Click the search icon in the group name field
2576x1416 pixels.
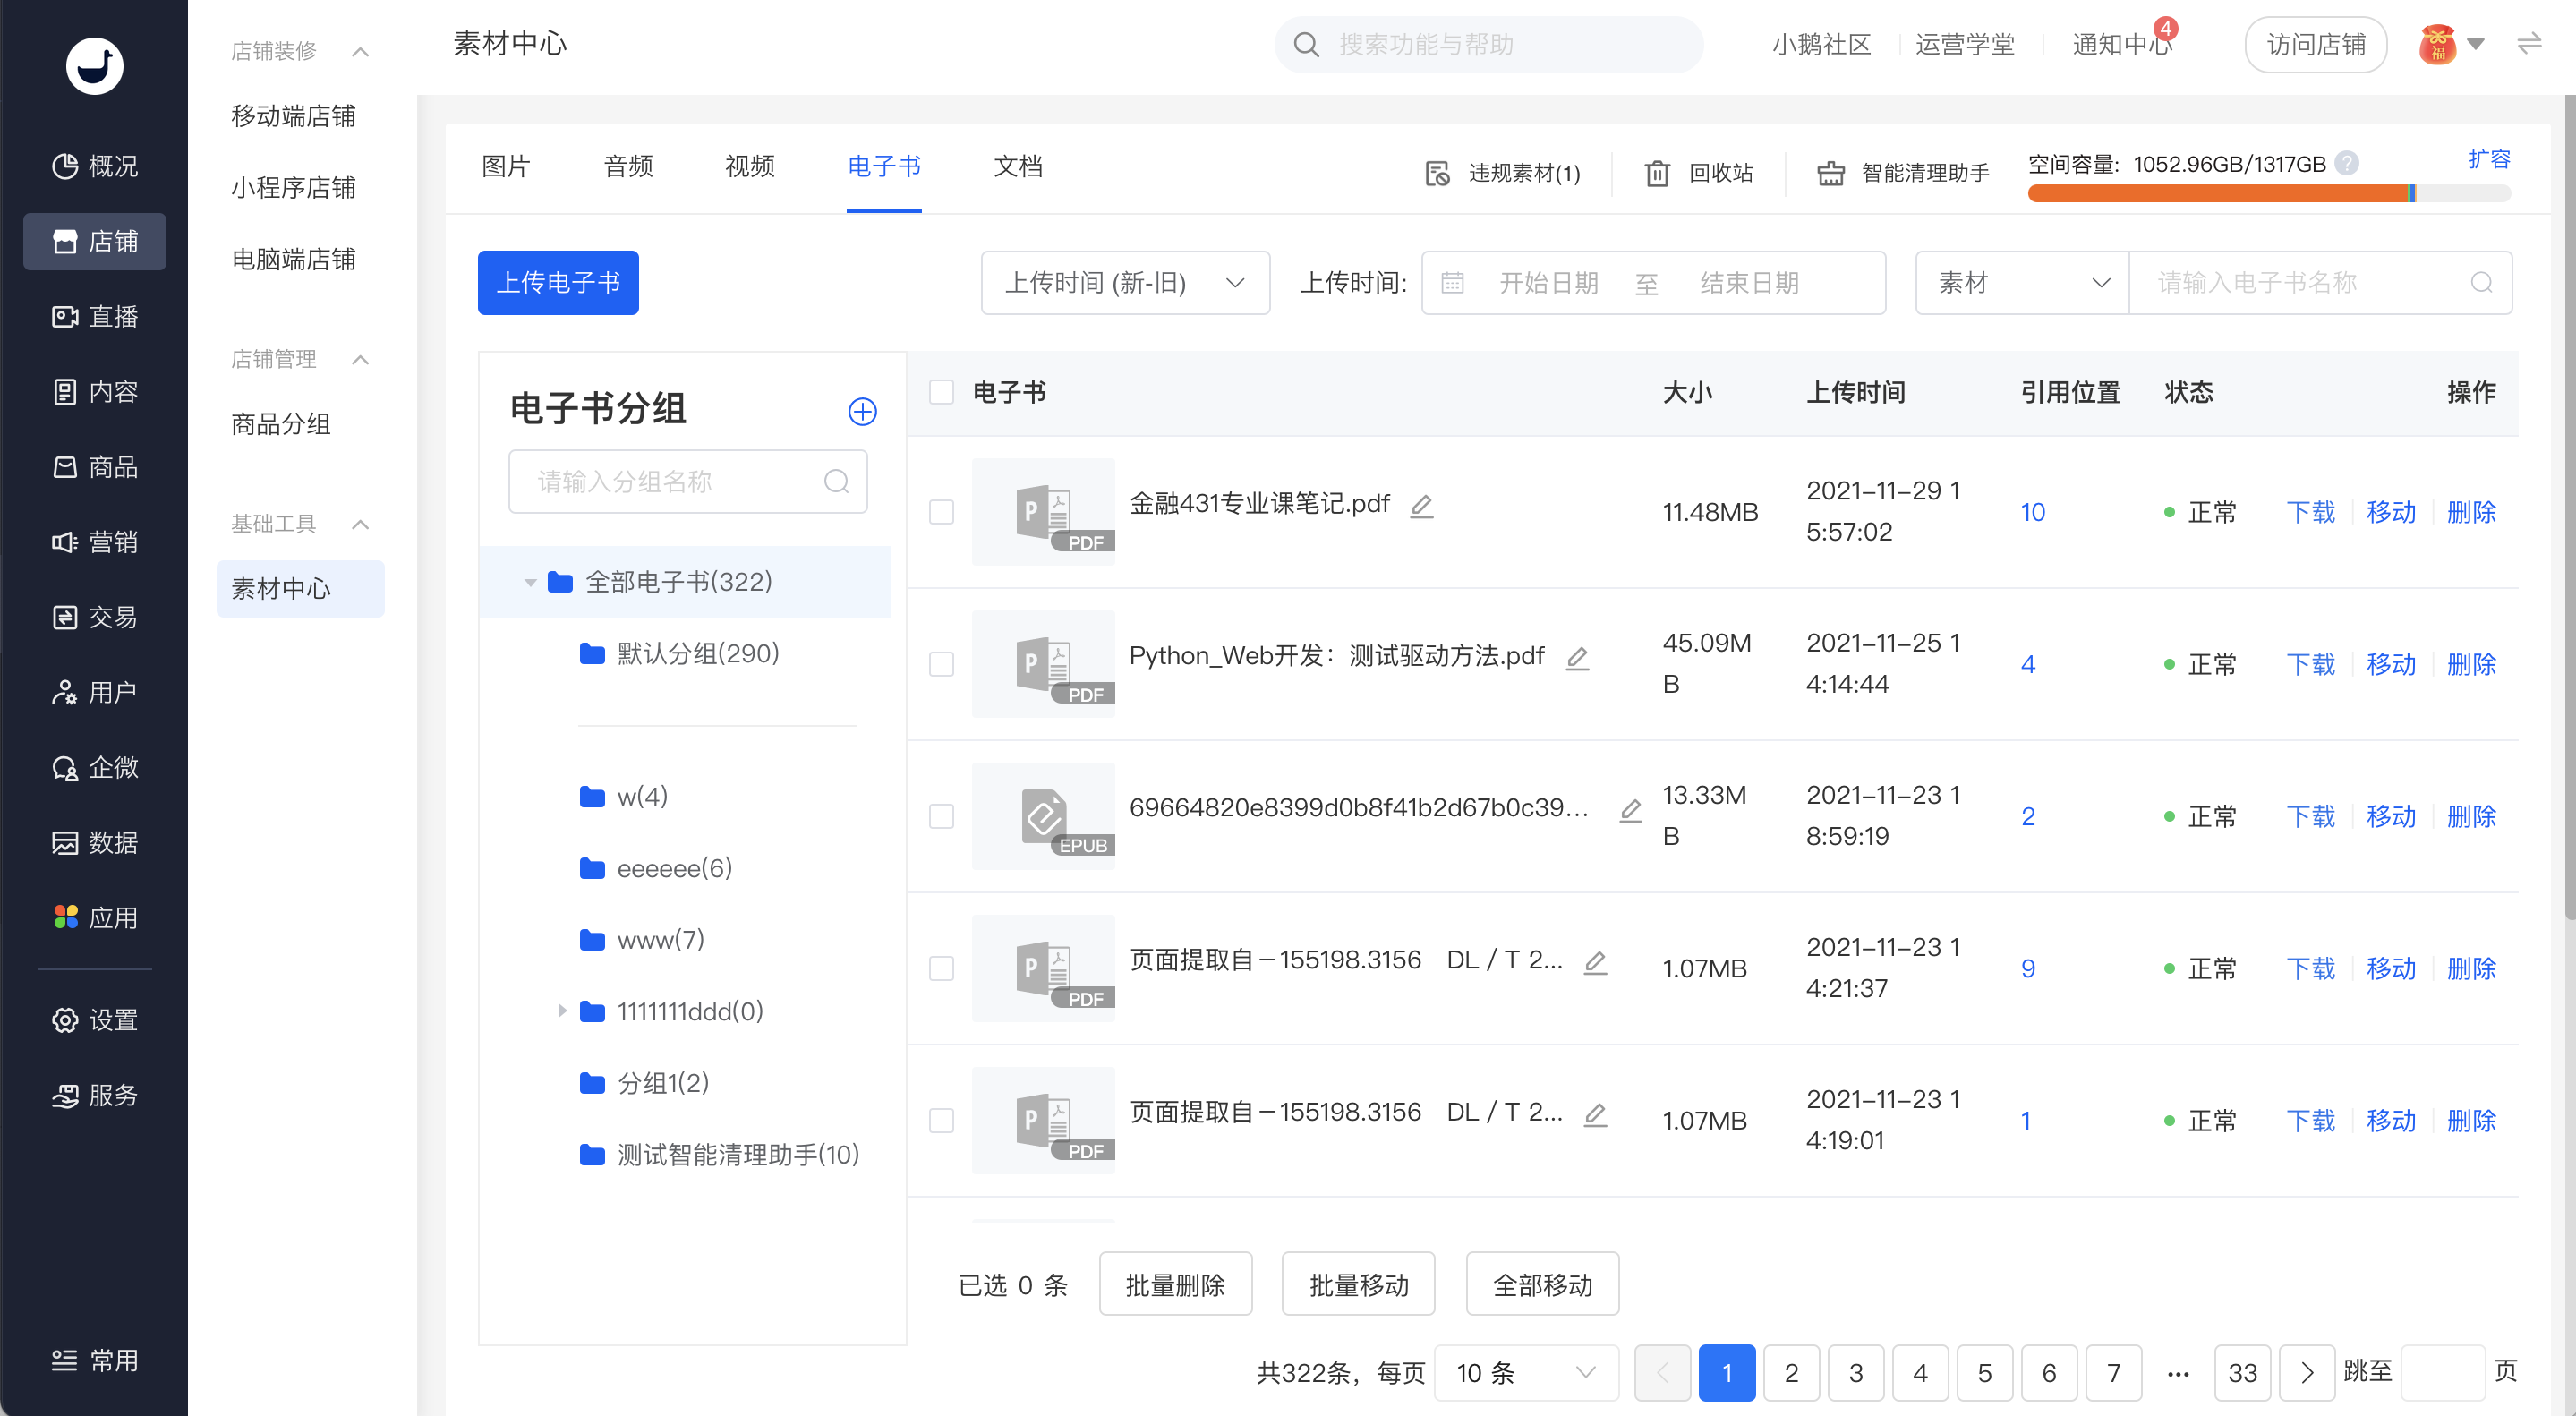click(836, 482)
